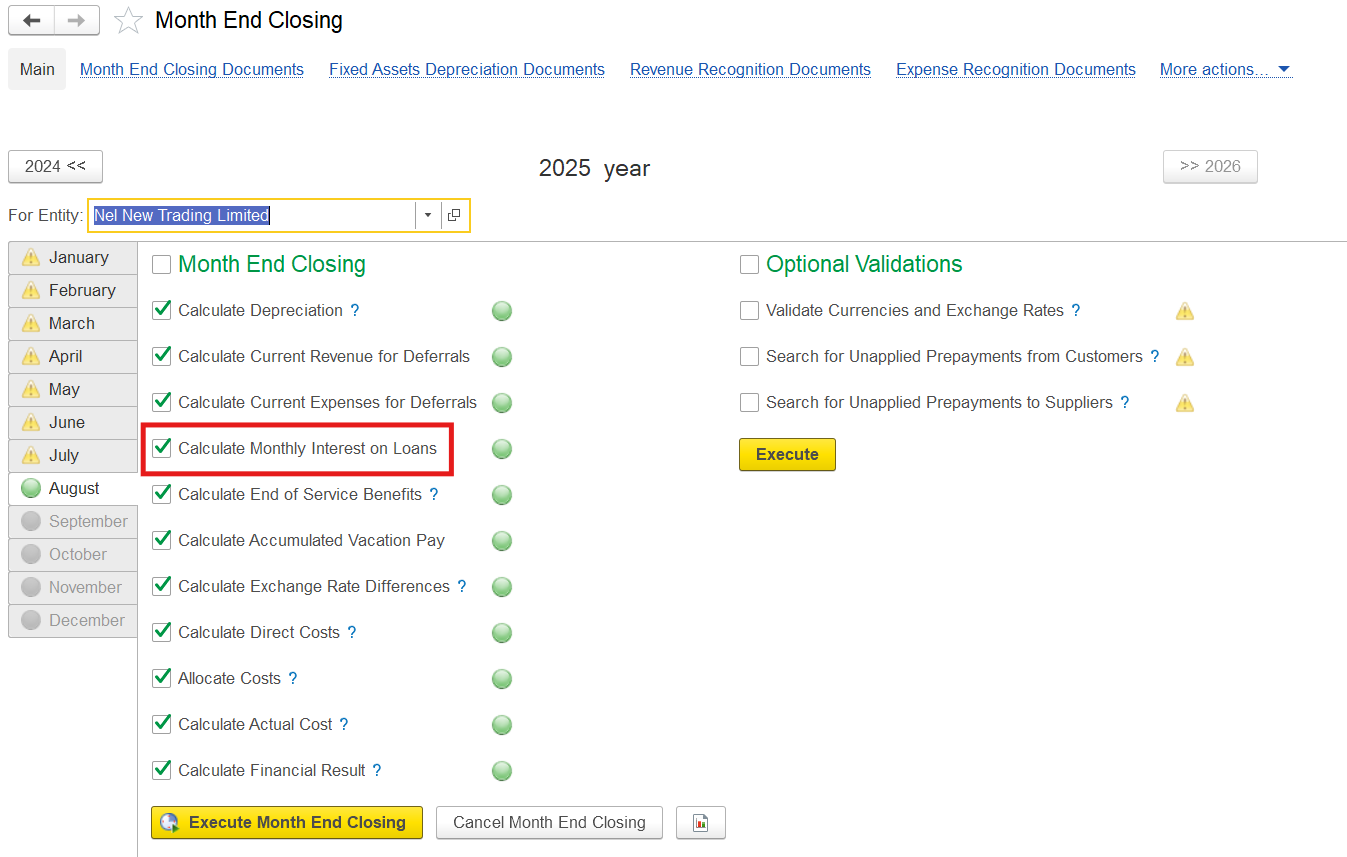Viewport: 1347px width, 857px height.
Task: Uncheck Calculate Monthly Interest on Loans
Action: point(162,448)
